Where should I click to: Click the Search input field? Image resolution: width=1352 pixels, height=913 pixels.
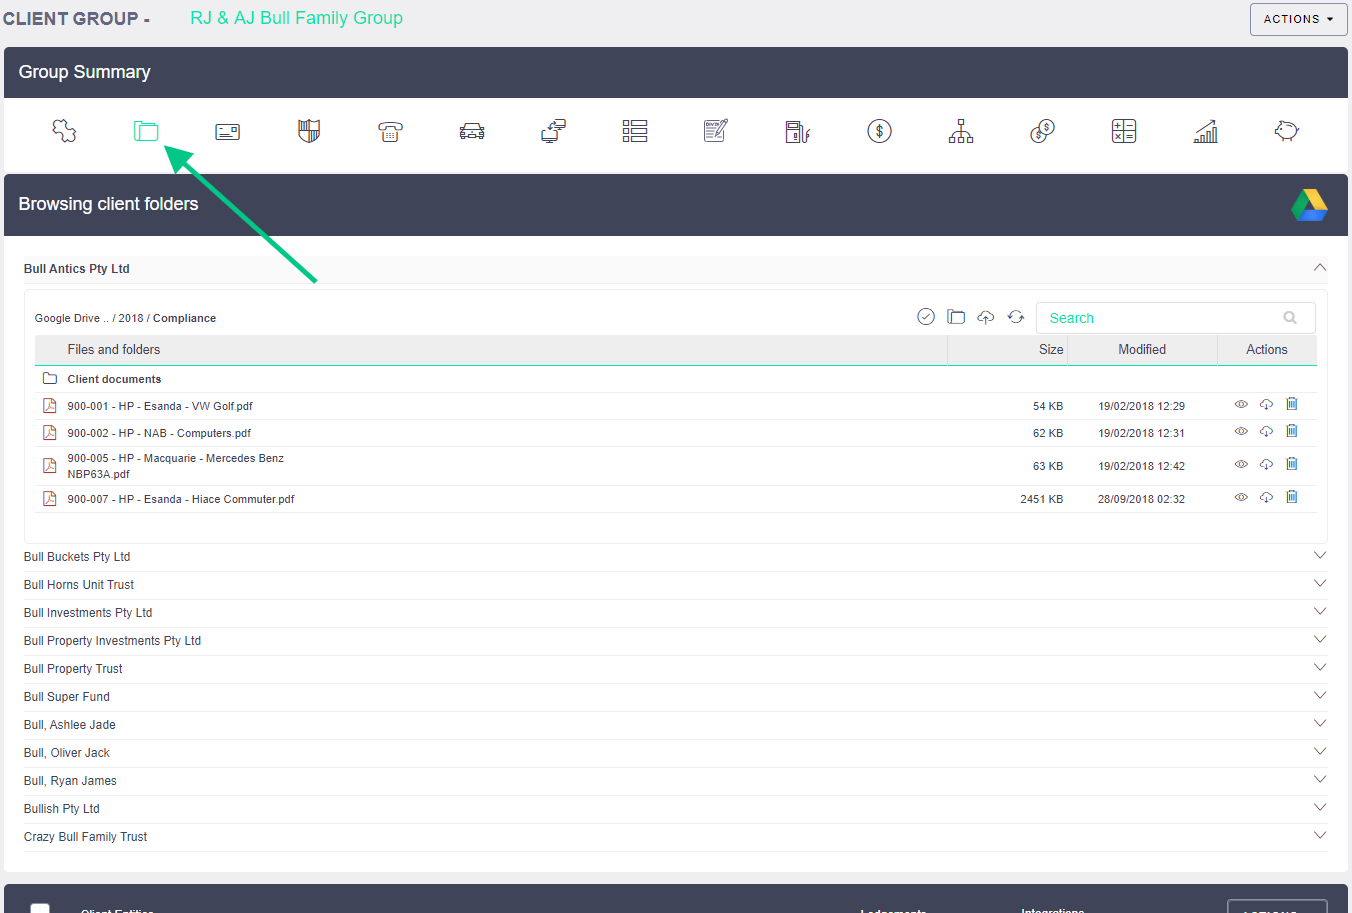1160,318
